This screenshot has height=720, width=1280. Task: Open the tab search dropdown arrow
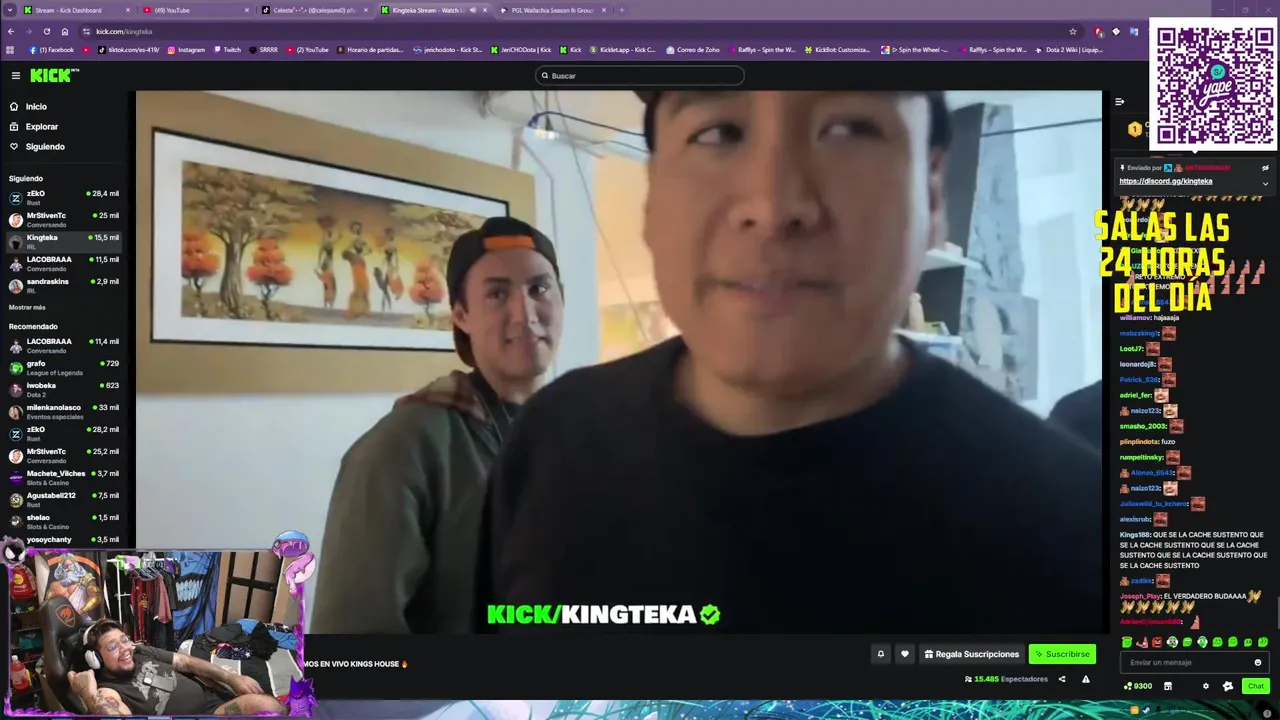[8, 10]
